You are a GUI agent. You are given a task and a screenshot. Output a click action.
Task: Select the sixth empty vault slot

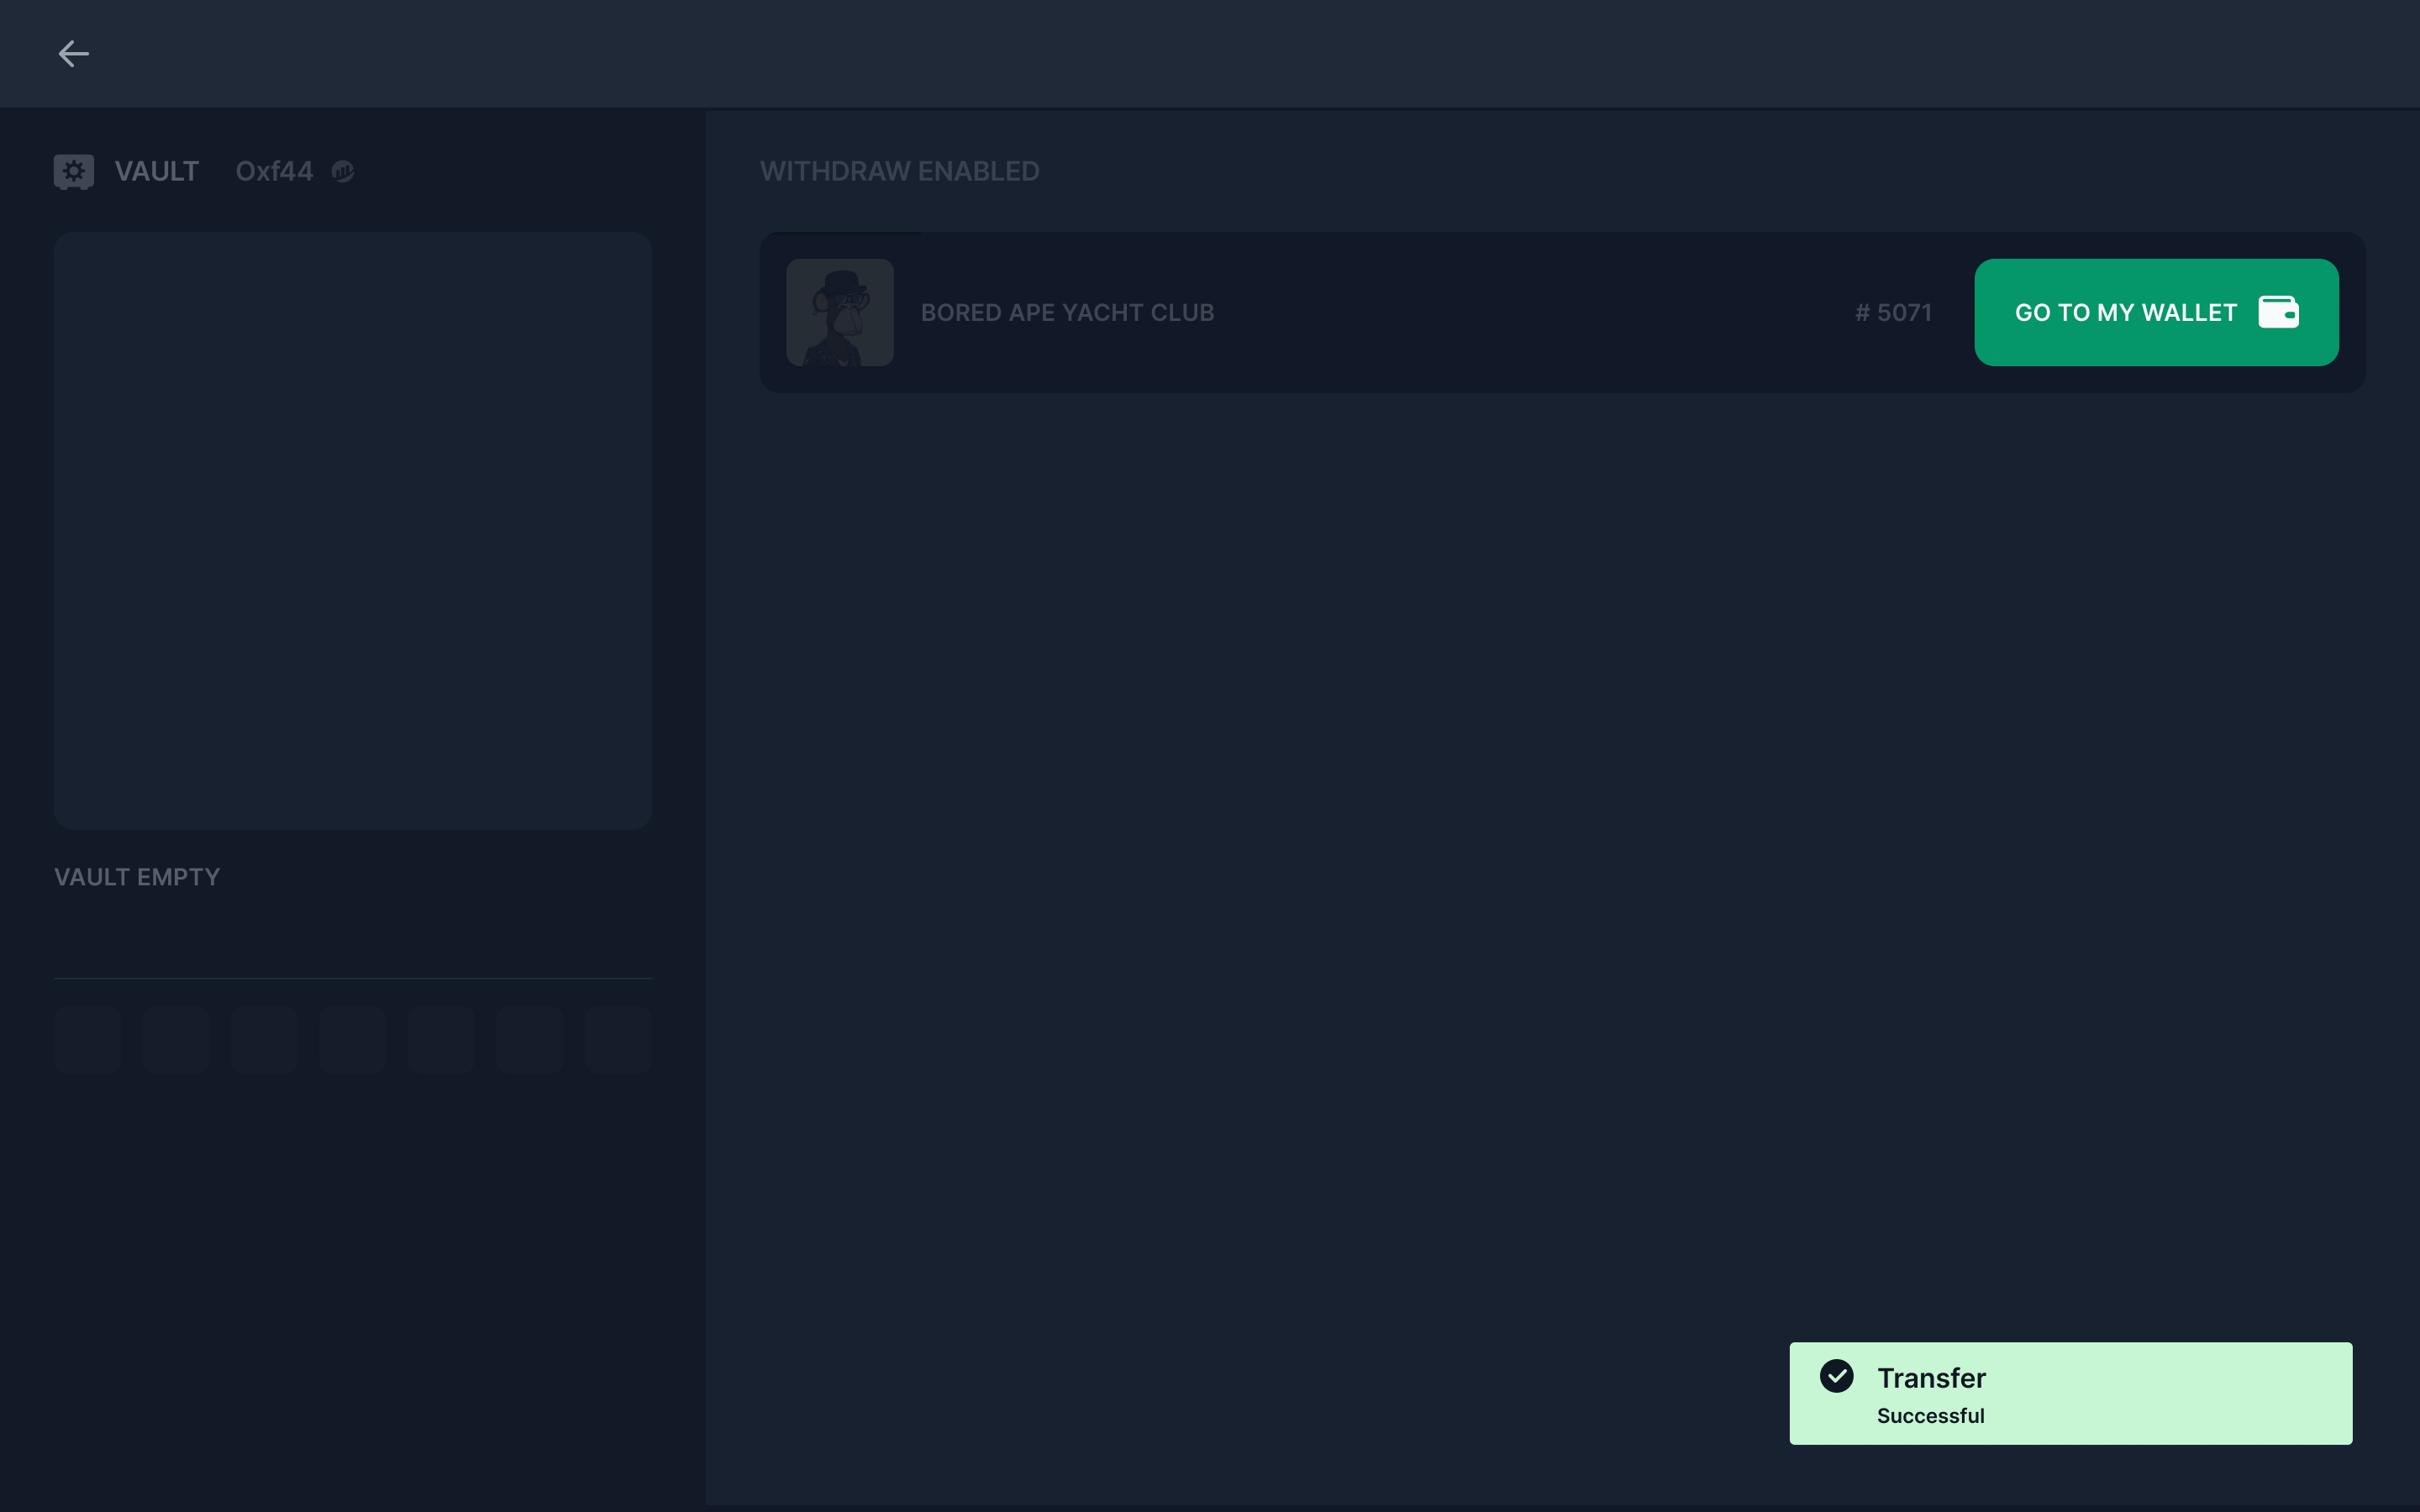point(530,1040)
